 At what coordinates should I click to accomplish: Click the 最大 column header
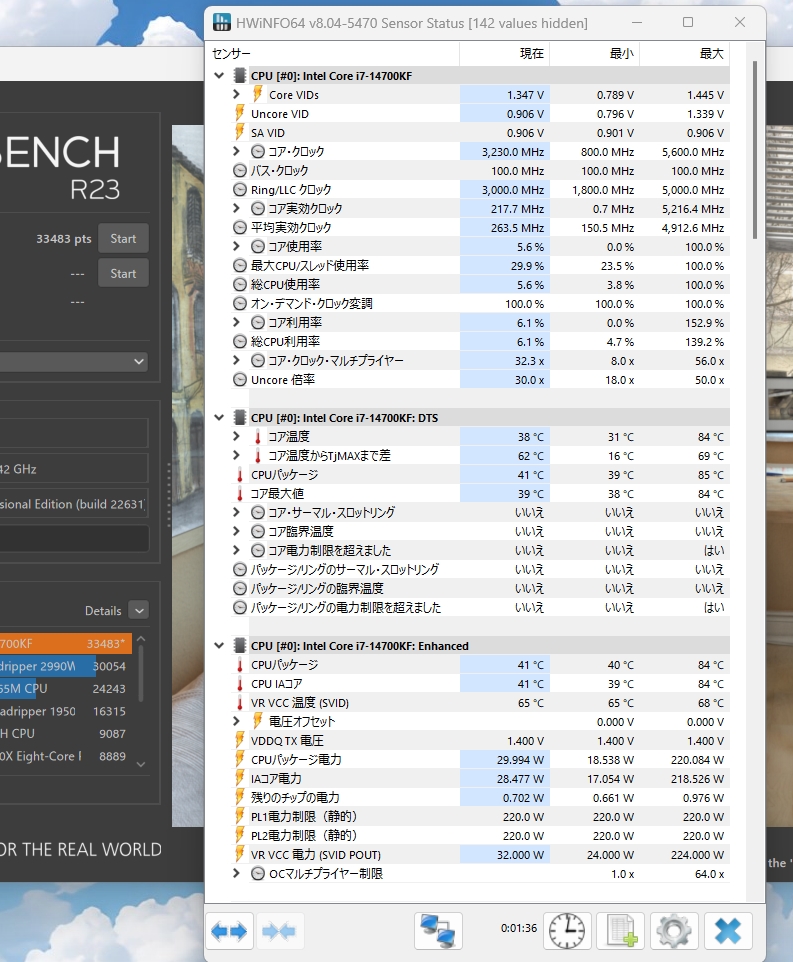684,53
